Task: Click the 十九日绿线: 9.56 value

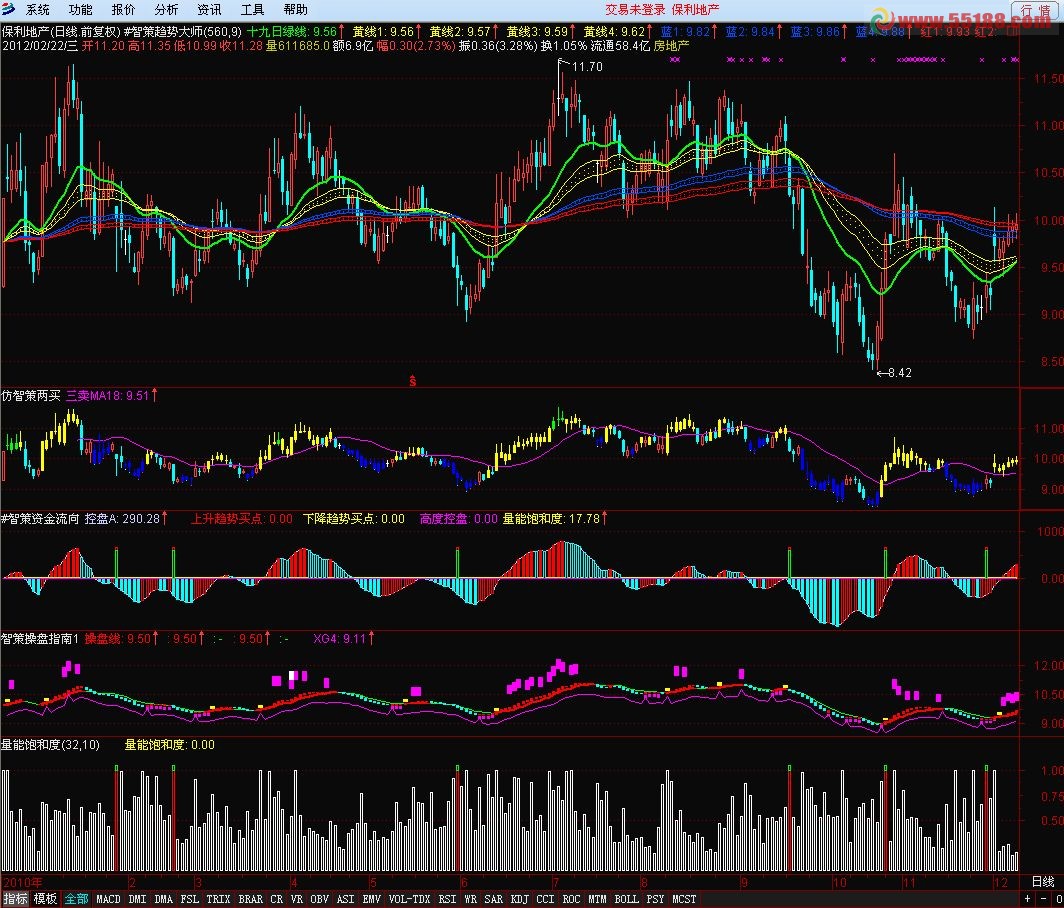Action: [292, 31]
